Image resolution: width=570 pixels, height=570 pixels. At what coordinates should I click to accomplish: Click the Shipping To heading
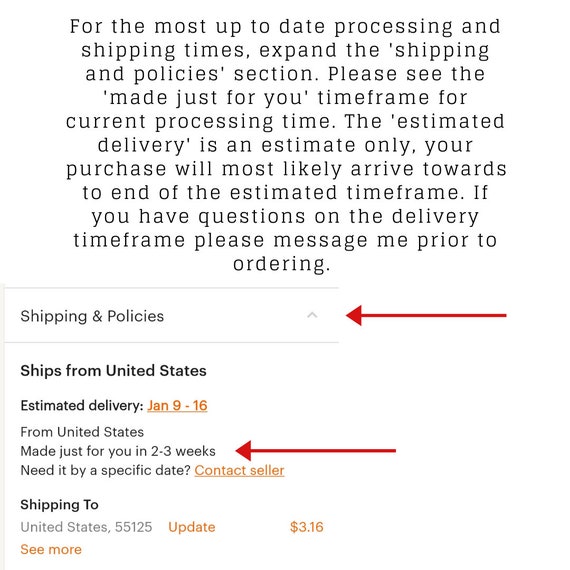59,505
